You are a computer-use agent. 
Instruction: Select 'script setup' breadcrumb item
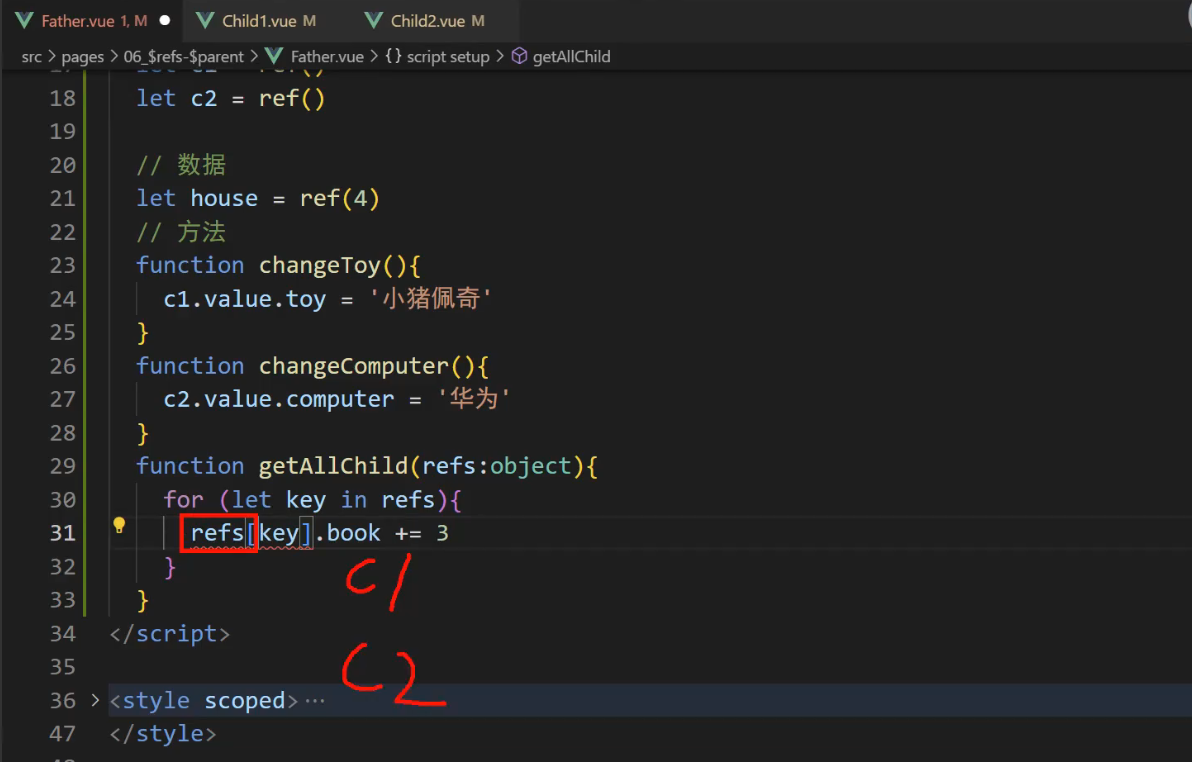pyautogui.click(x=448, y=57)
